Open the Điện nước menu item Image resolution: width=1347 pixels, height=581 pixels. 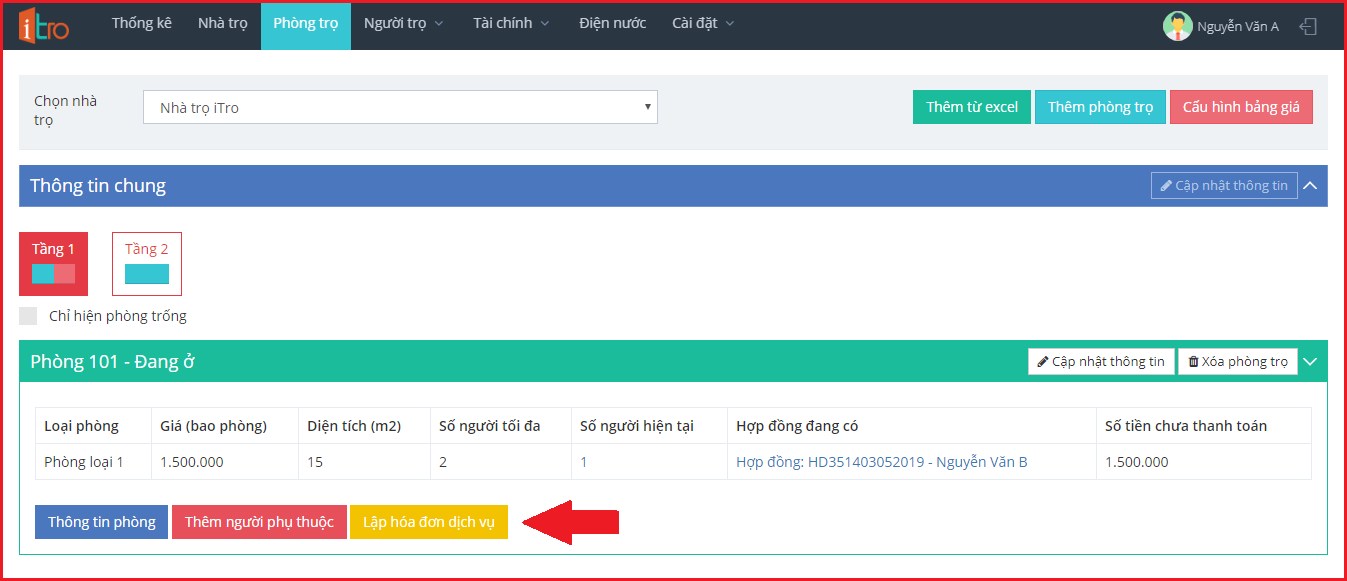(x=612, y=24)
